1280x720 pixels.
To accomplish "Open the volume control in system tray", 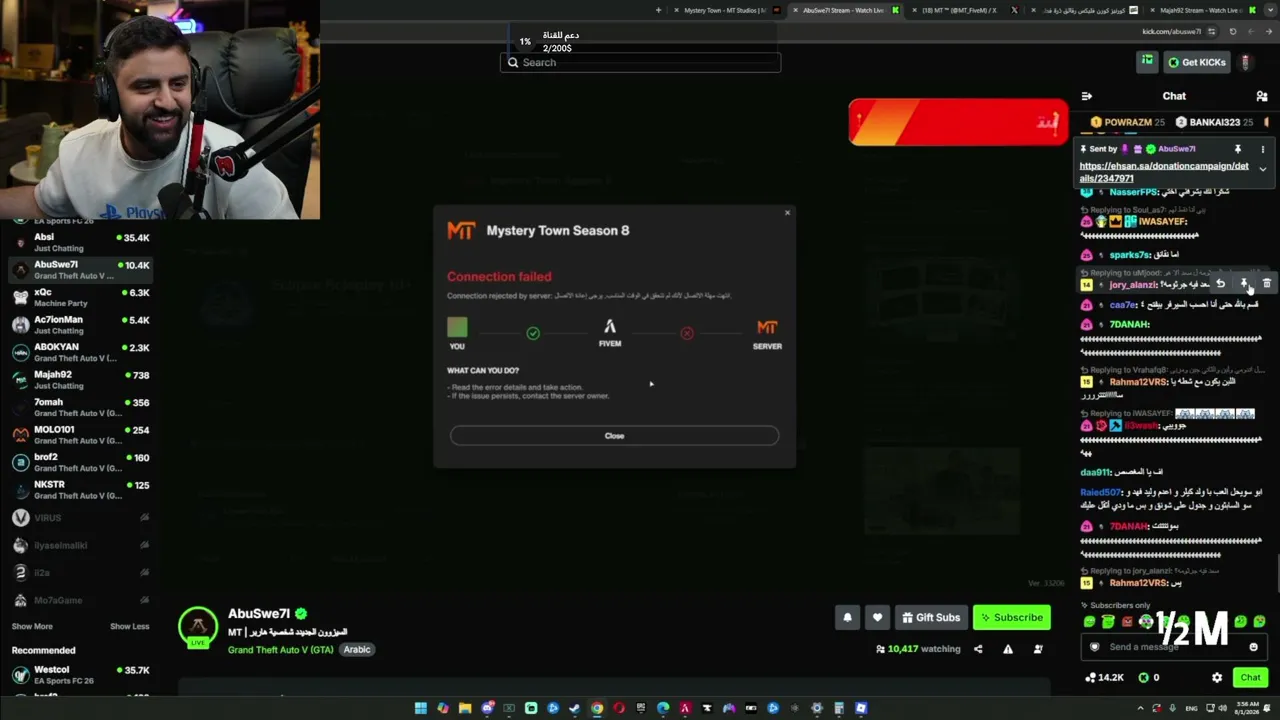I will tap(1222, 708).
